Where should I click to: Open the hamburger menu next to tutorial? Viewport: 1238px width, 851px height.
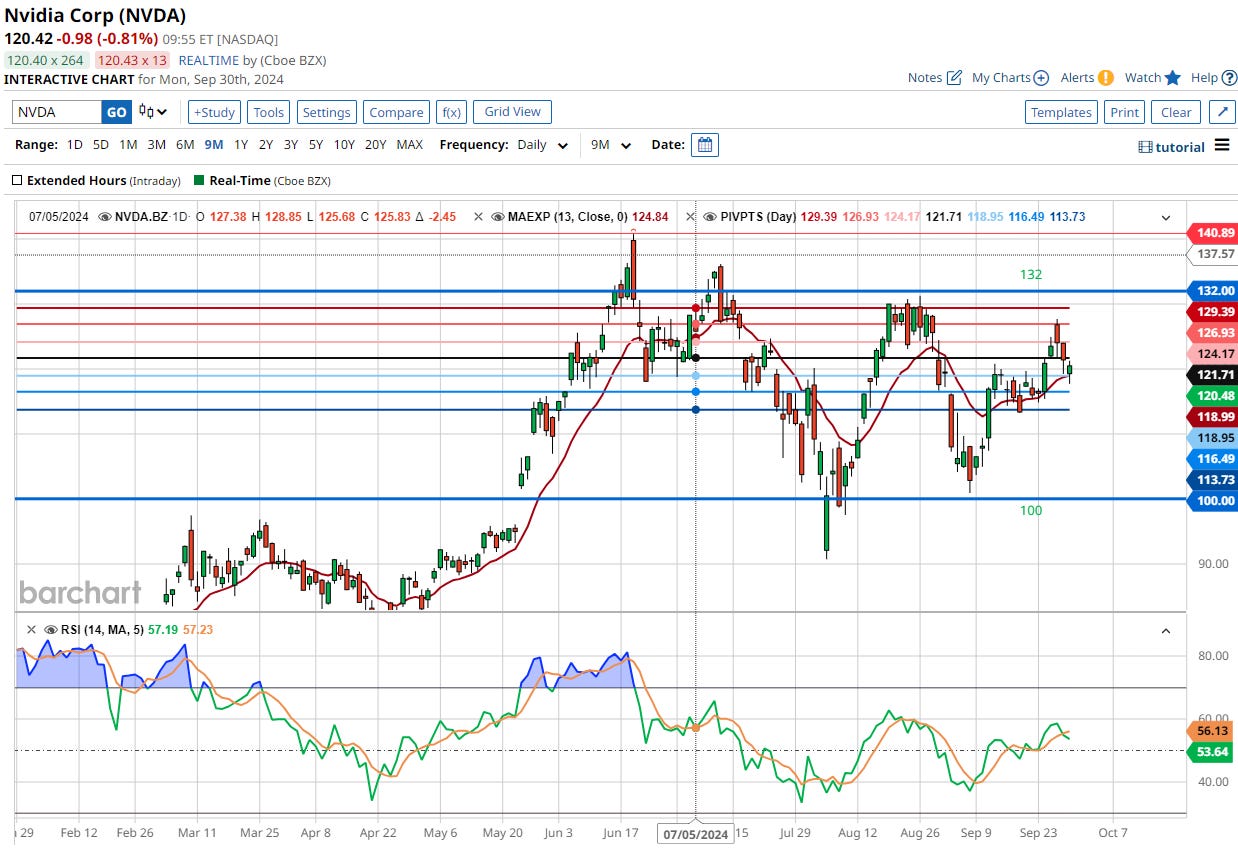tap(1222, 146)
